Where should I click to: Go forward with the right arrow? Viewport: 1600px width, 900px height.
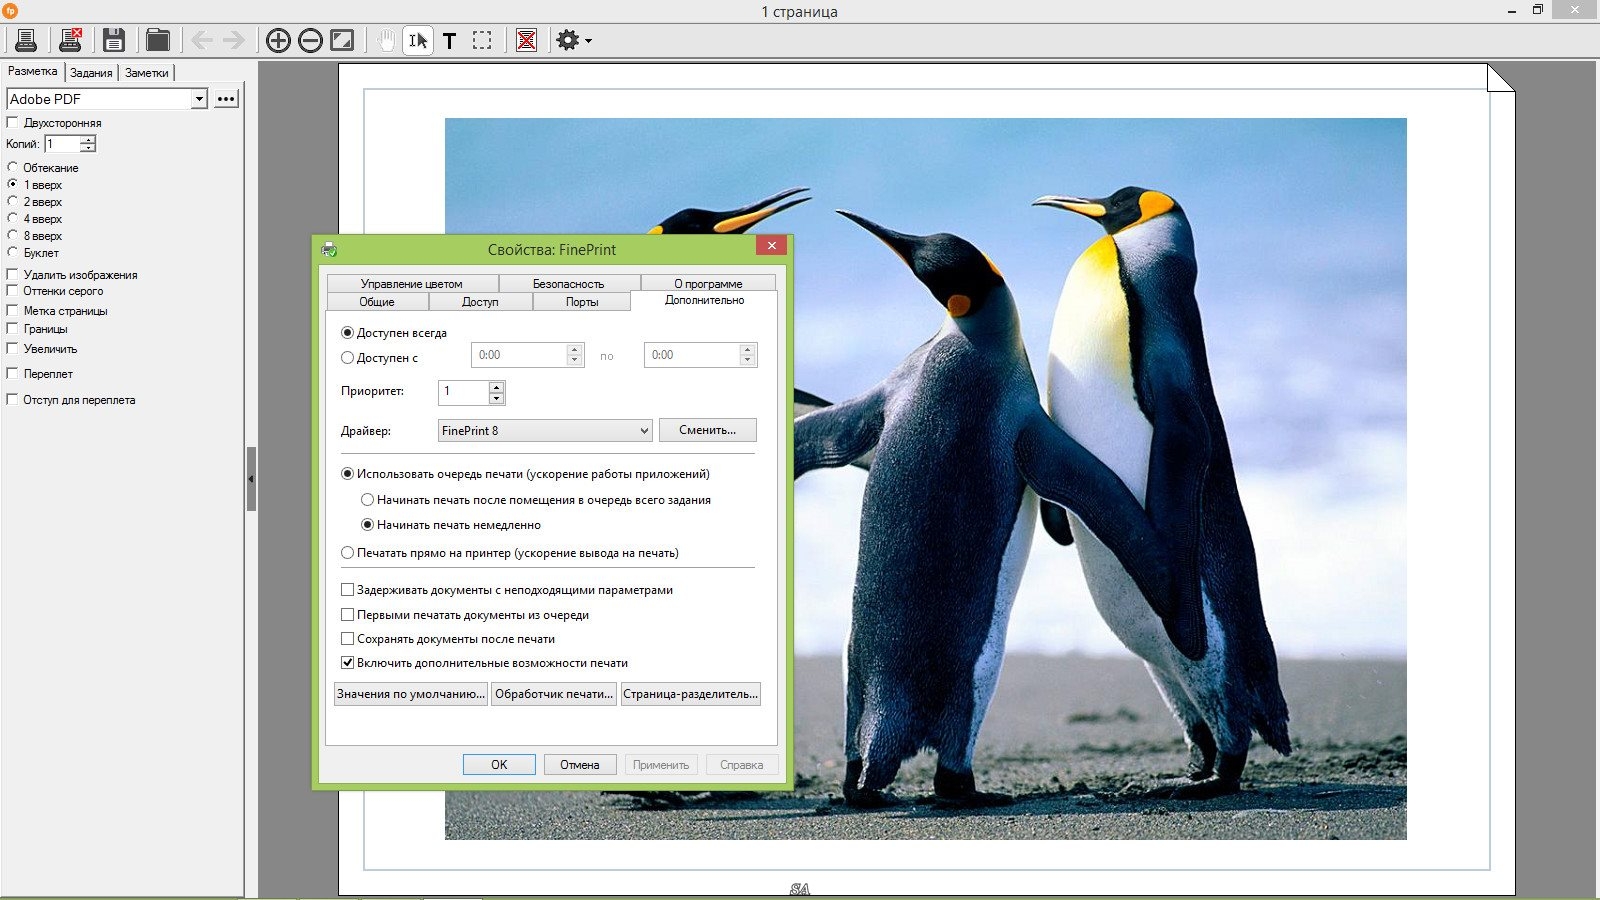234,40
